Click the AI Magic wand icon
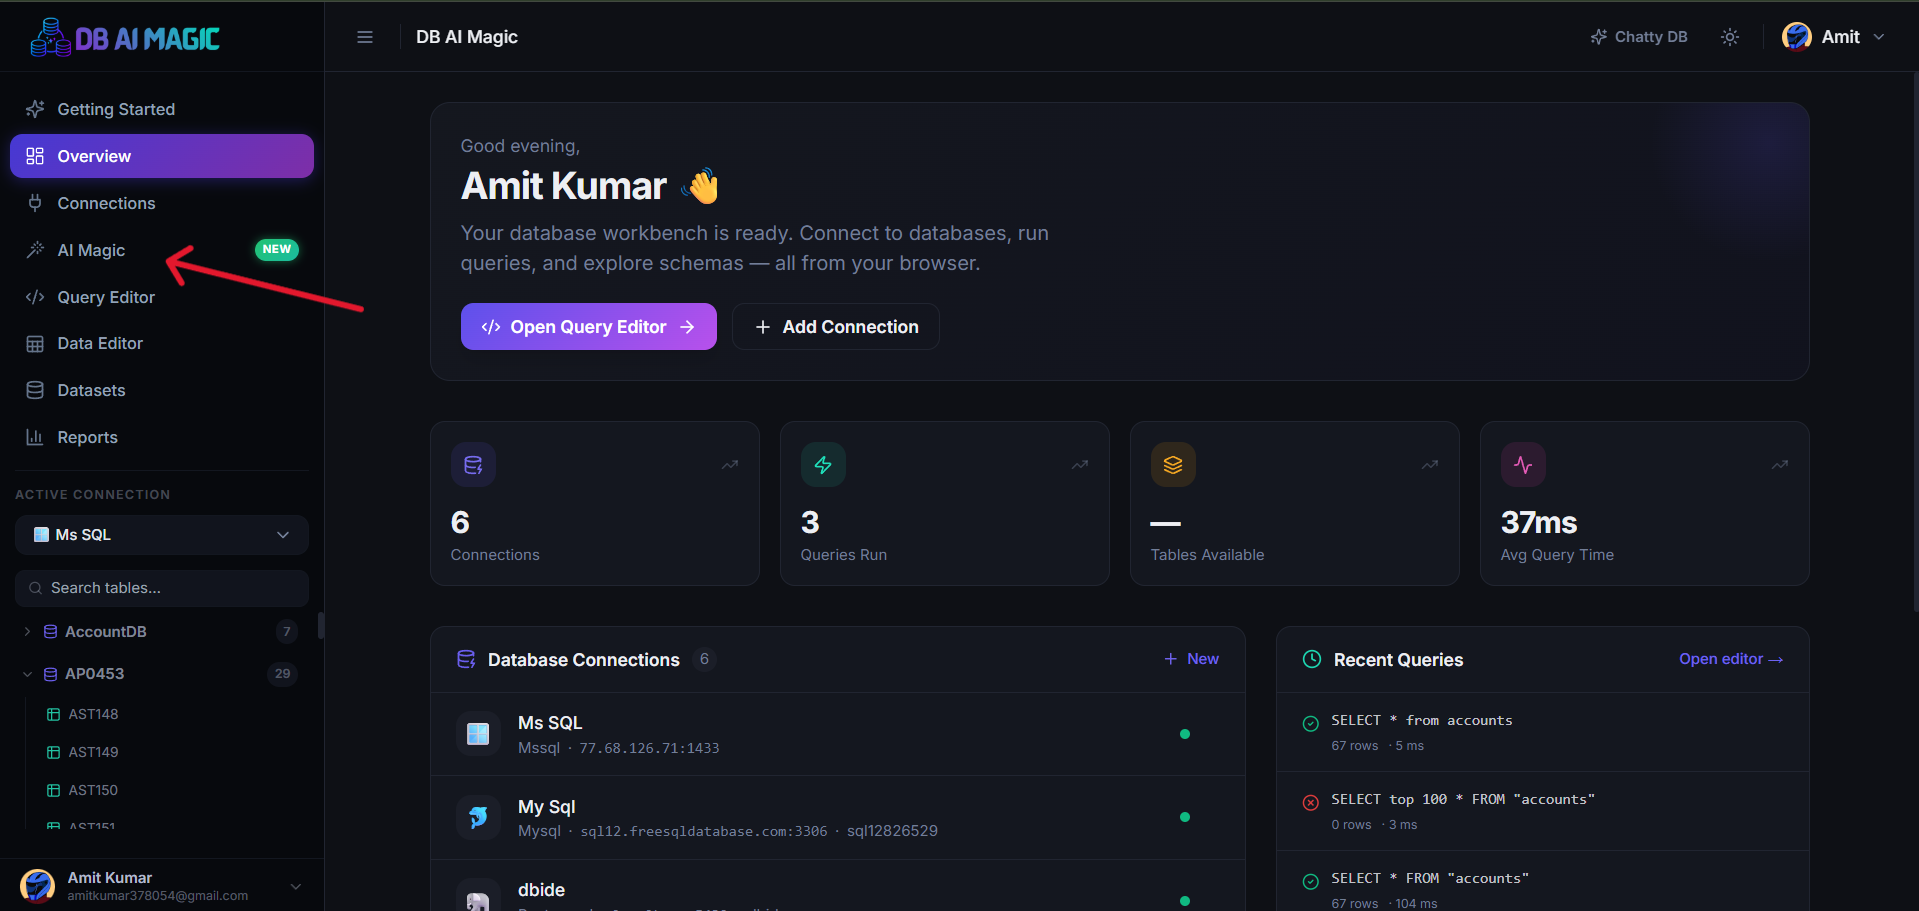 pyautogui.click(x=35, y=250)
